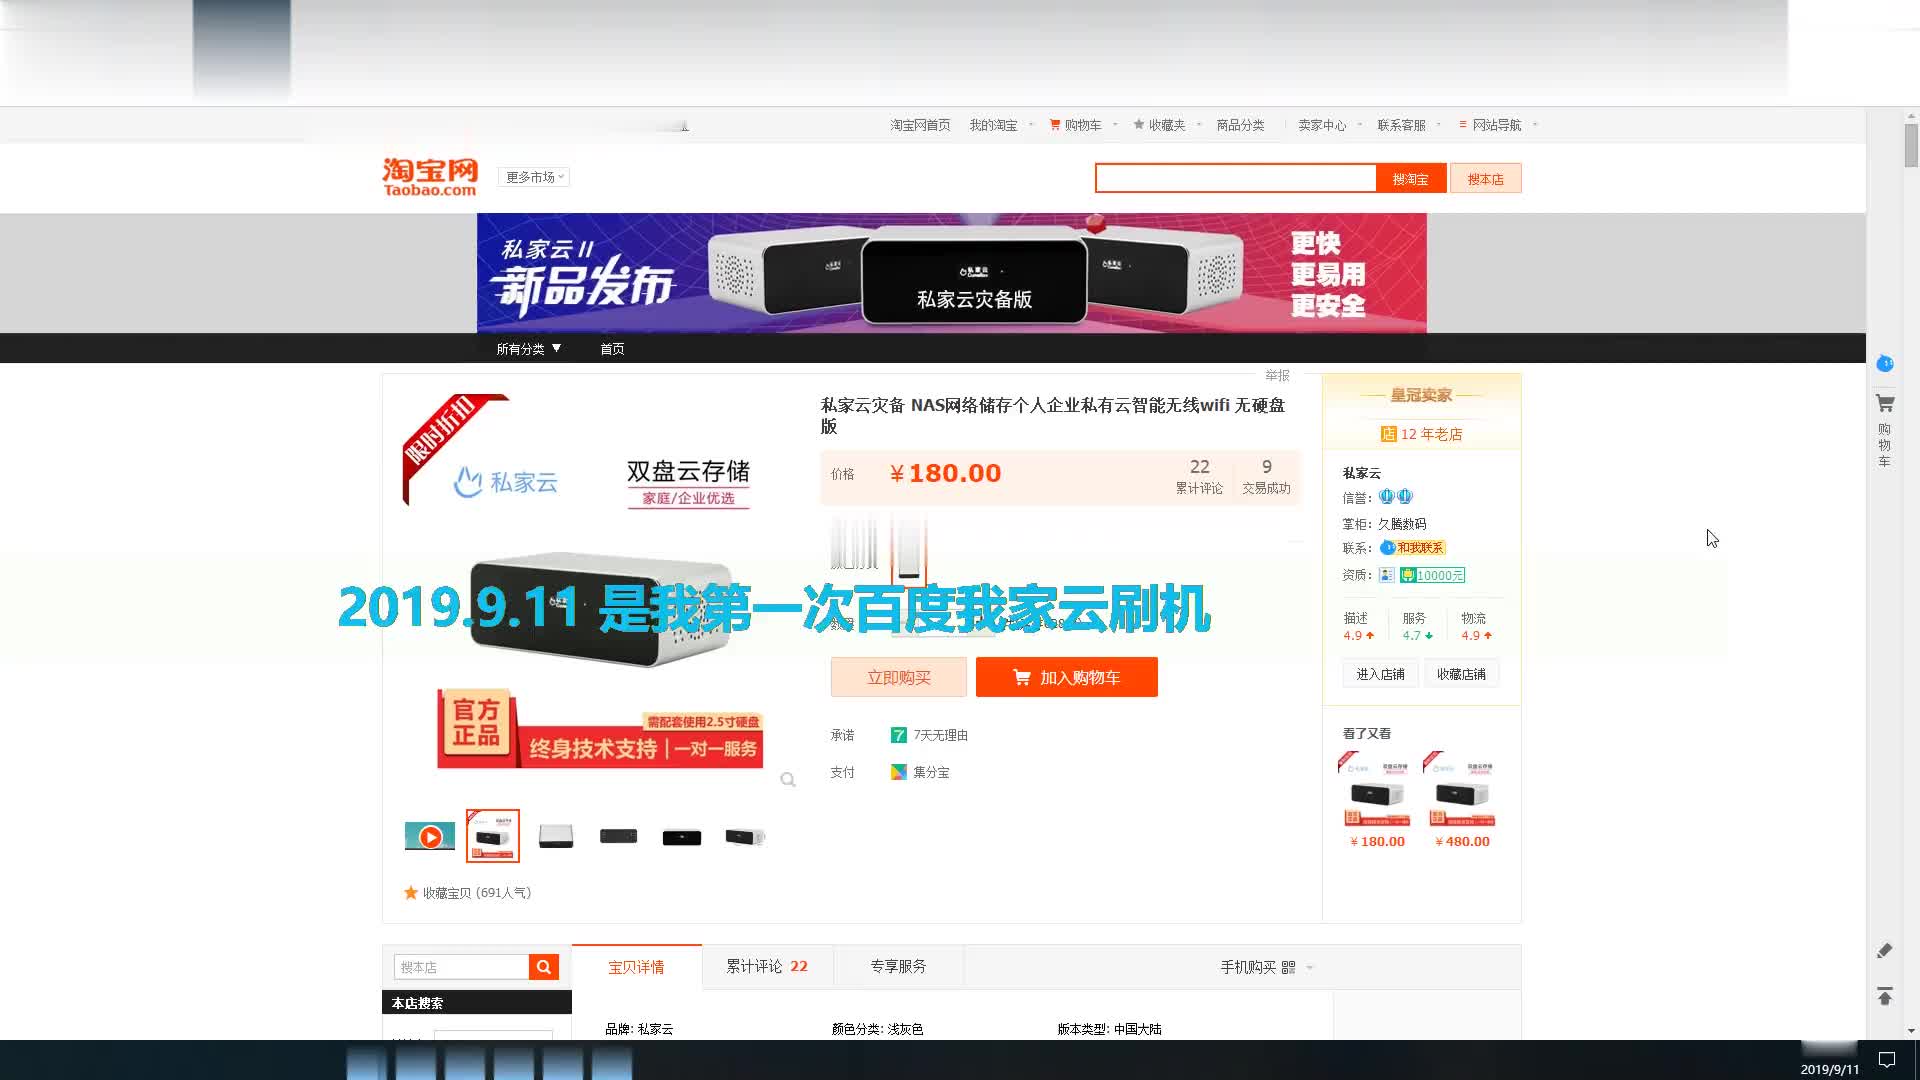Click the orange search icon beside 搜本店 box
This screenshot has height=1080, width=1920.
click(x=544, y=967)
